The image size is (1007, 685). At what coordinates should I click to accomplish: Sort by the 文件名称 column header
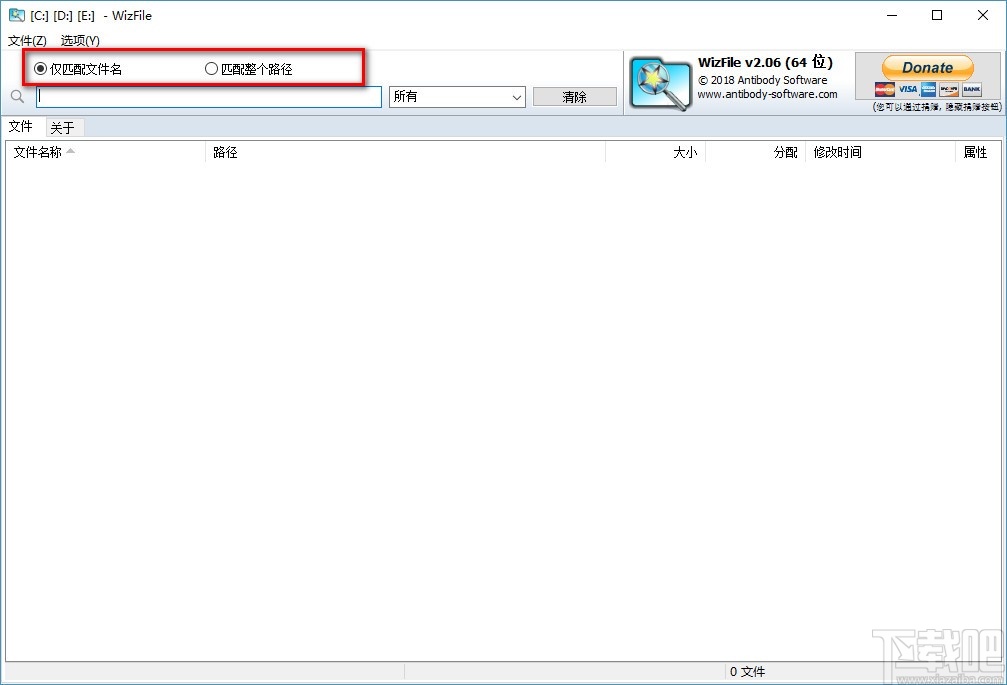(x=105, y=152)
